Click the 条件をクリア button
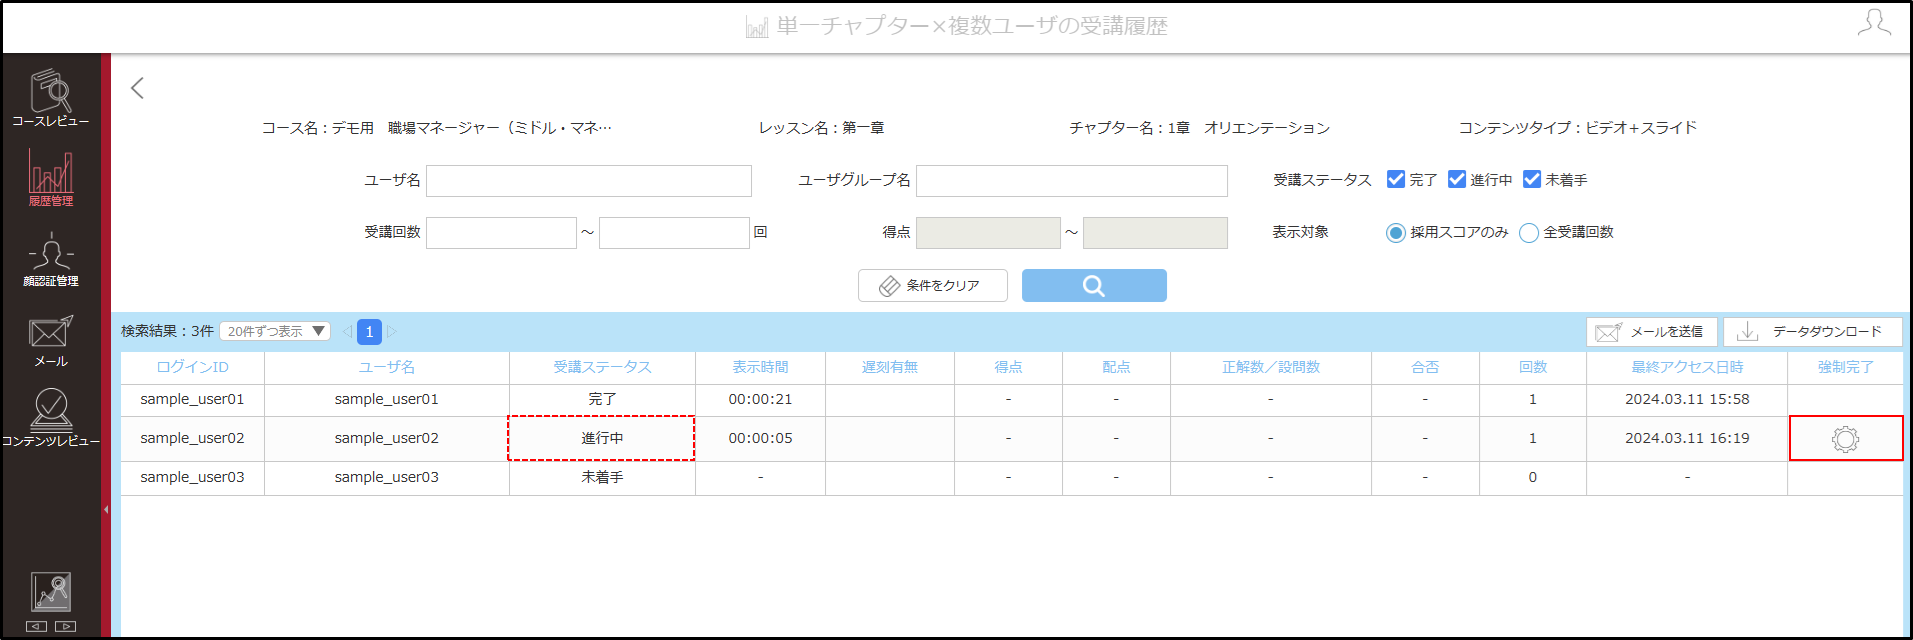Image resolution: width=1913 pixels, height=640 pixels. [x=932, y=285]
